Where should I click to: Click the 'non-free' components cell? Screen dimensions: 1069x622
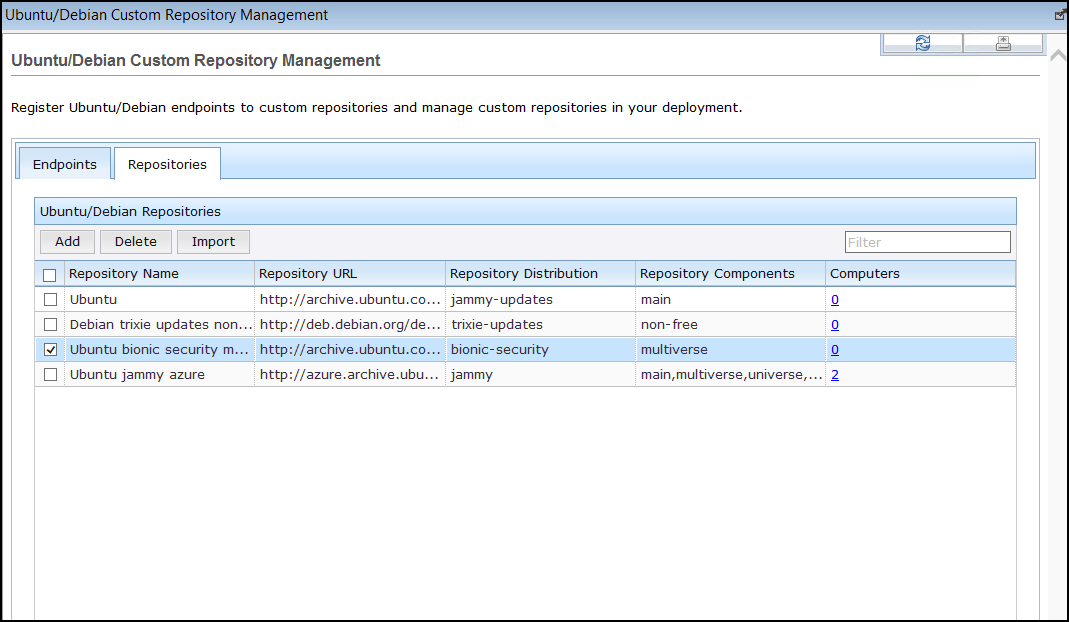[730, 325]
